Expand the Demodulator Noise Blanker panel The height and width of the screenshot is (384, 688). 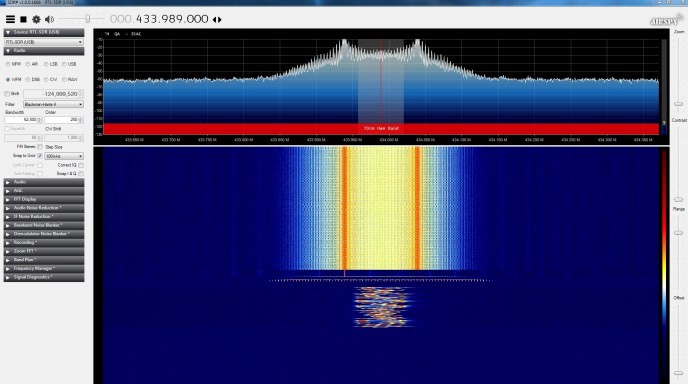click(x=44, y=234)
